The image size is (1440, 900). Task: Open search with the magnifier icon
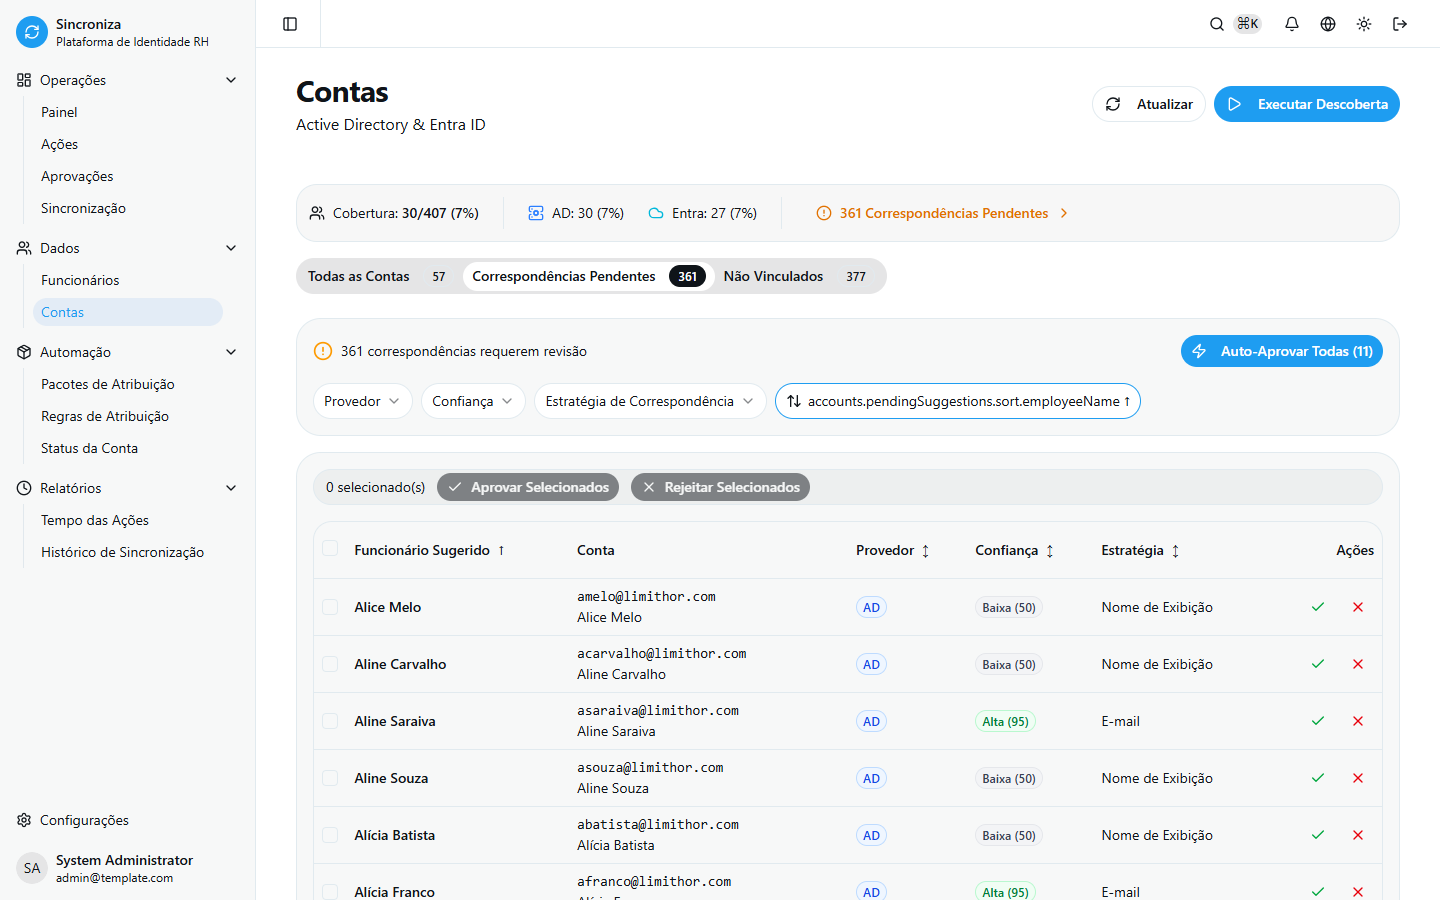click(x=1217, y=24)
